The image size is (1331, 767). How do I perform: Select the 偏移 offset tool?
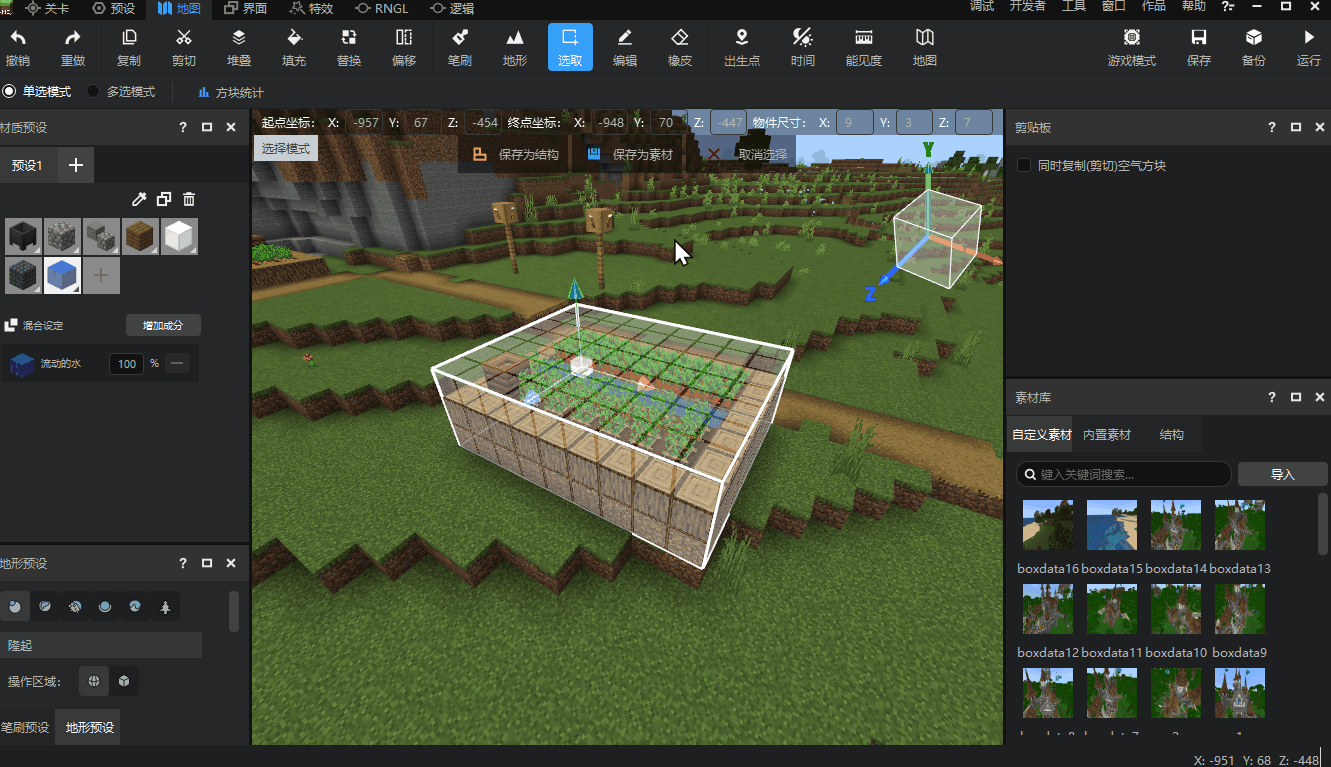pos(404,47)
